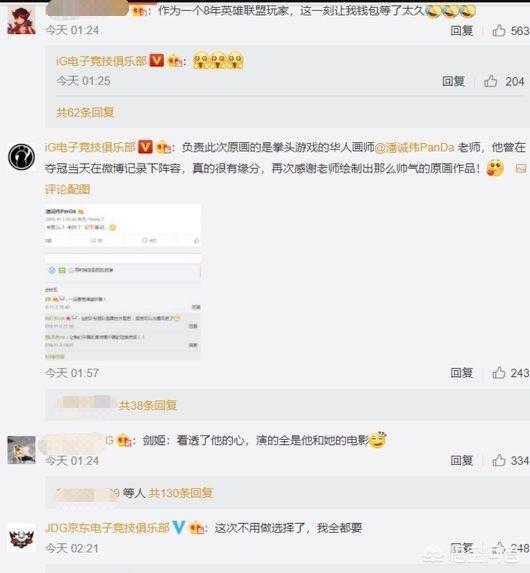This screenshot has width=530, height=573.
Task: Open the 评论配图 image link
Action: pyautogui.click(x=68, y=189)
